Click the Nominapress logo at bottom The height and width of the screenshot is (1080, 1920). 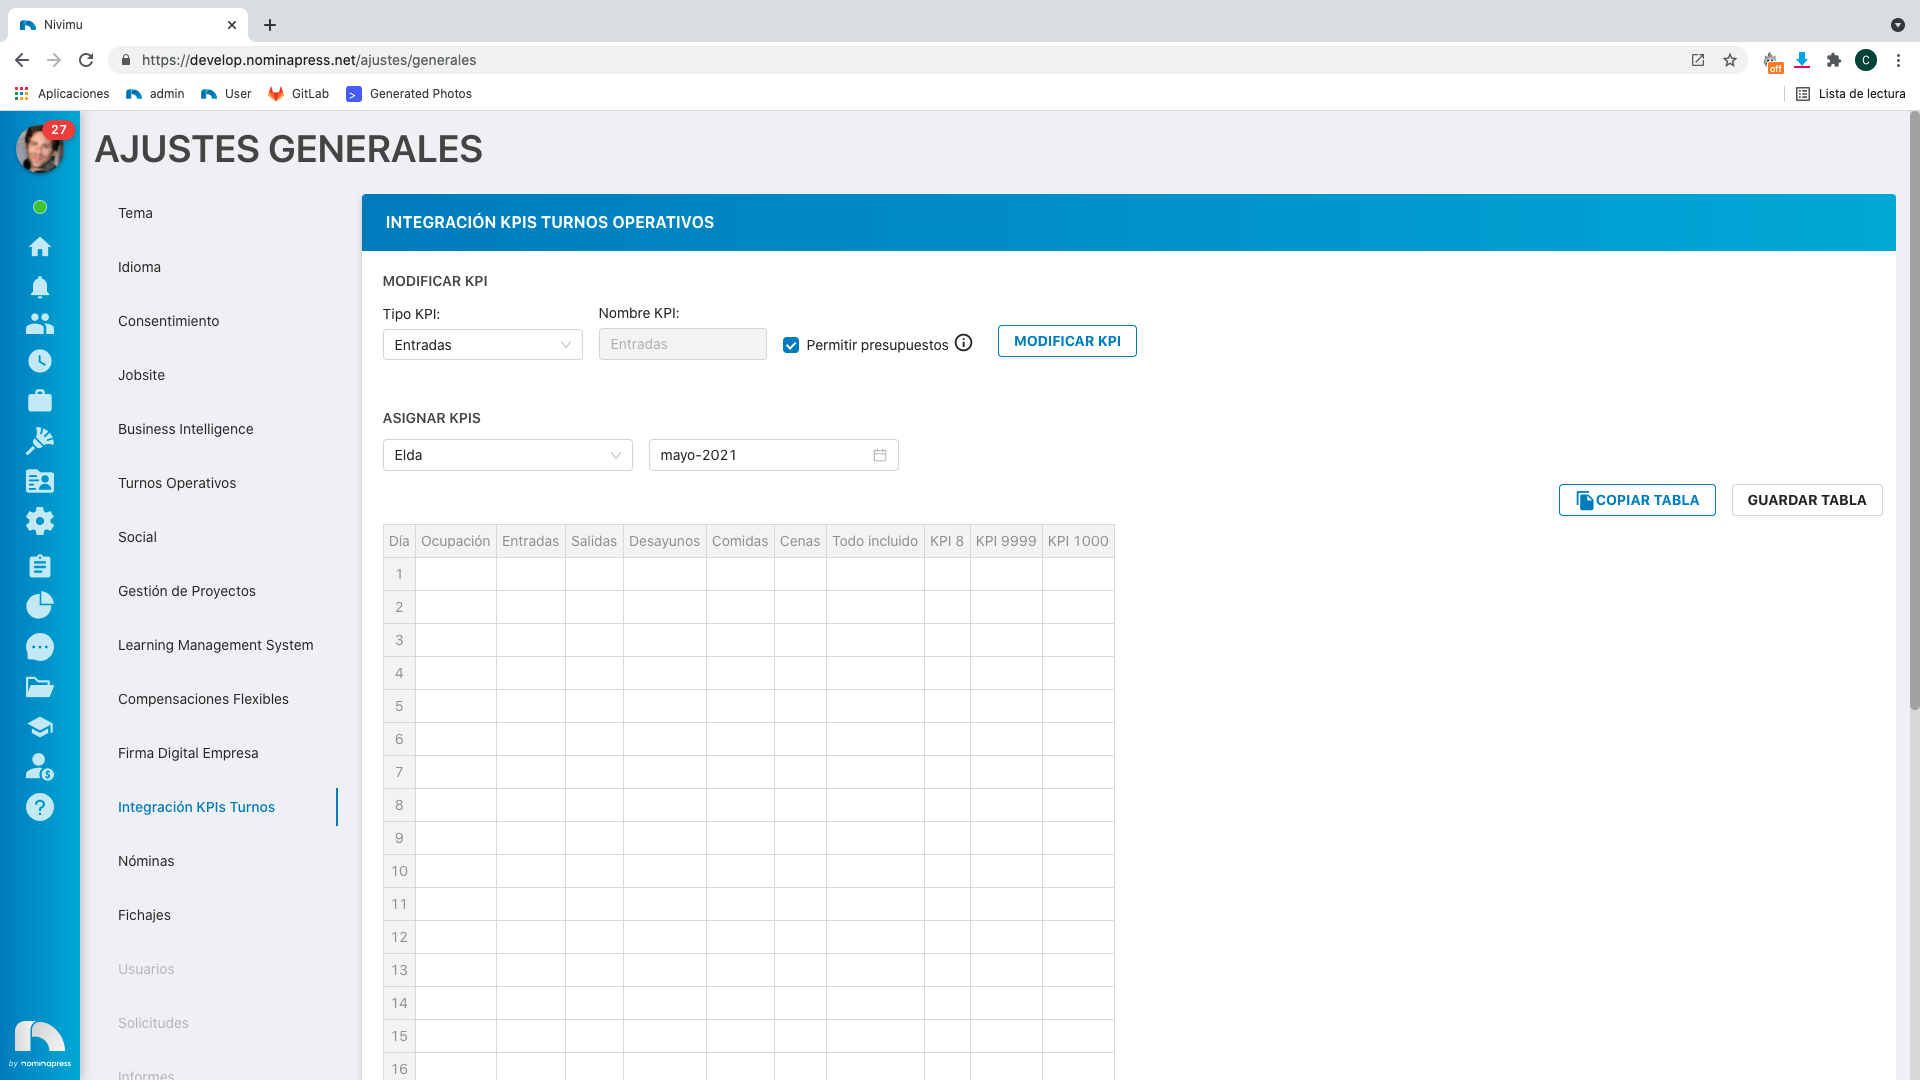[40, 1043]
